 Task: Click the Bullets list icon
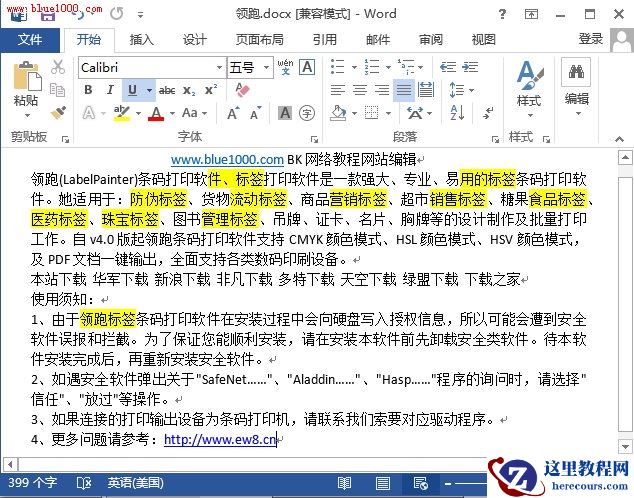[338, 66]
